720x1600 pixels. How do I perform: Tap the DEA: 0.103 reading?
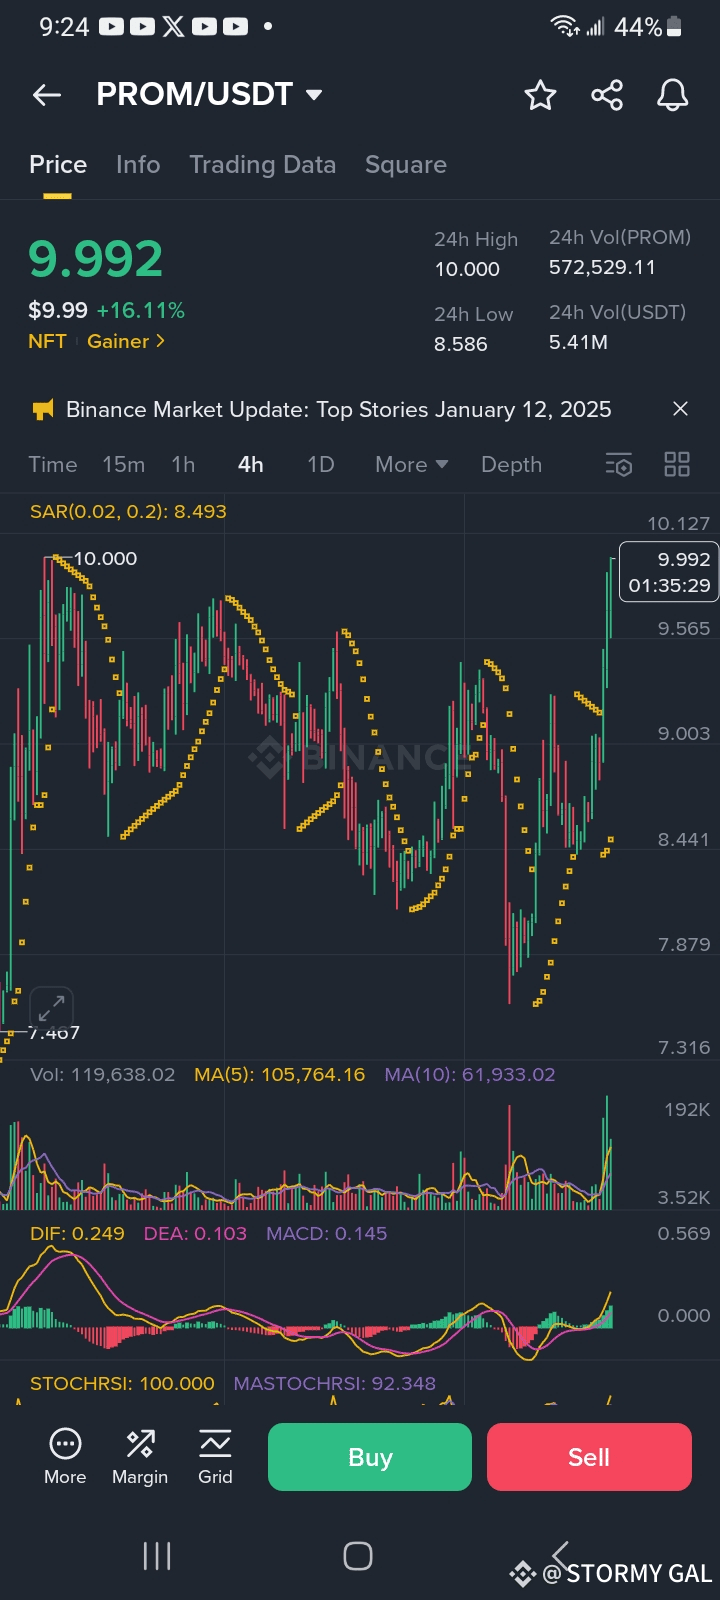pyautogui.click(x=195, y=1233)
